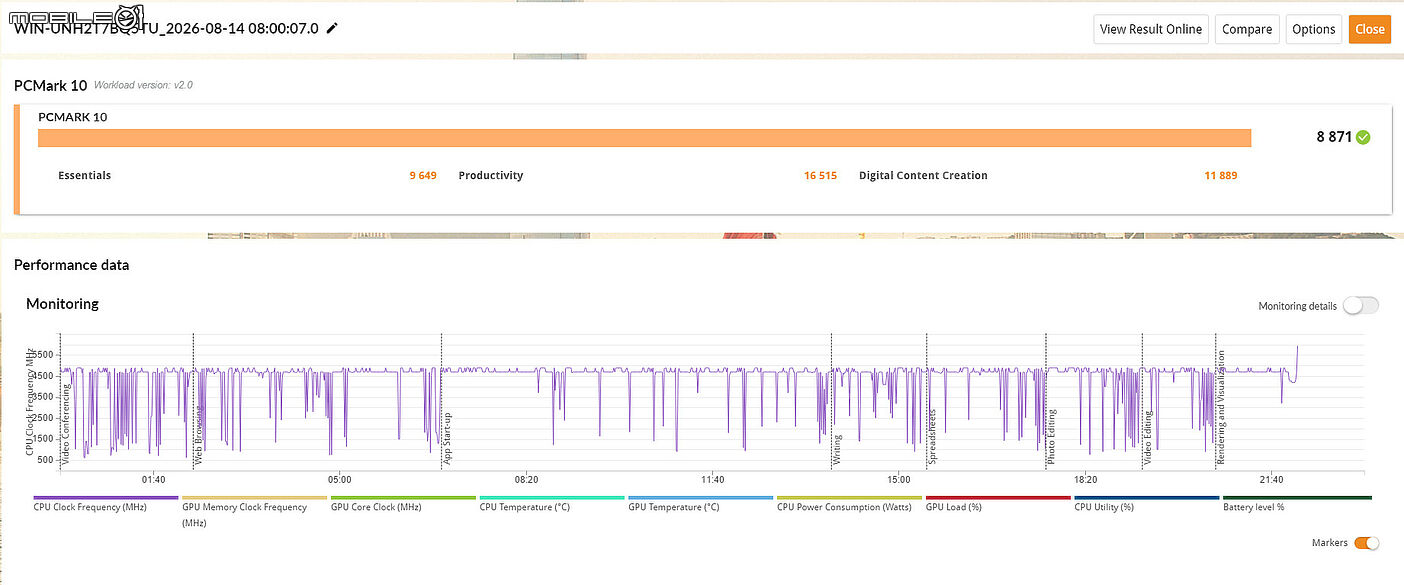
Task: Click the Essentials score 9 649
Action: coord(423,176)
